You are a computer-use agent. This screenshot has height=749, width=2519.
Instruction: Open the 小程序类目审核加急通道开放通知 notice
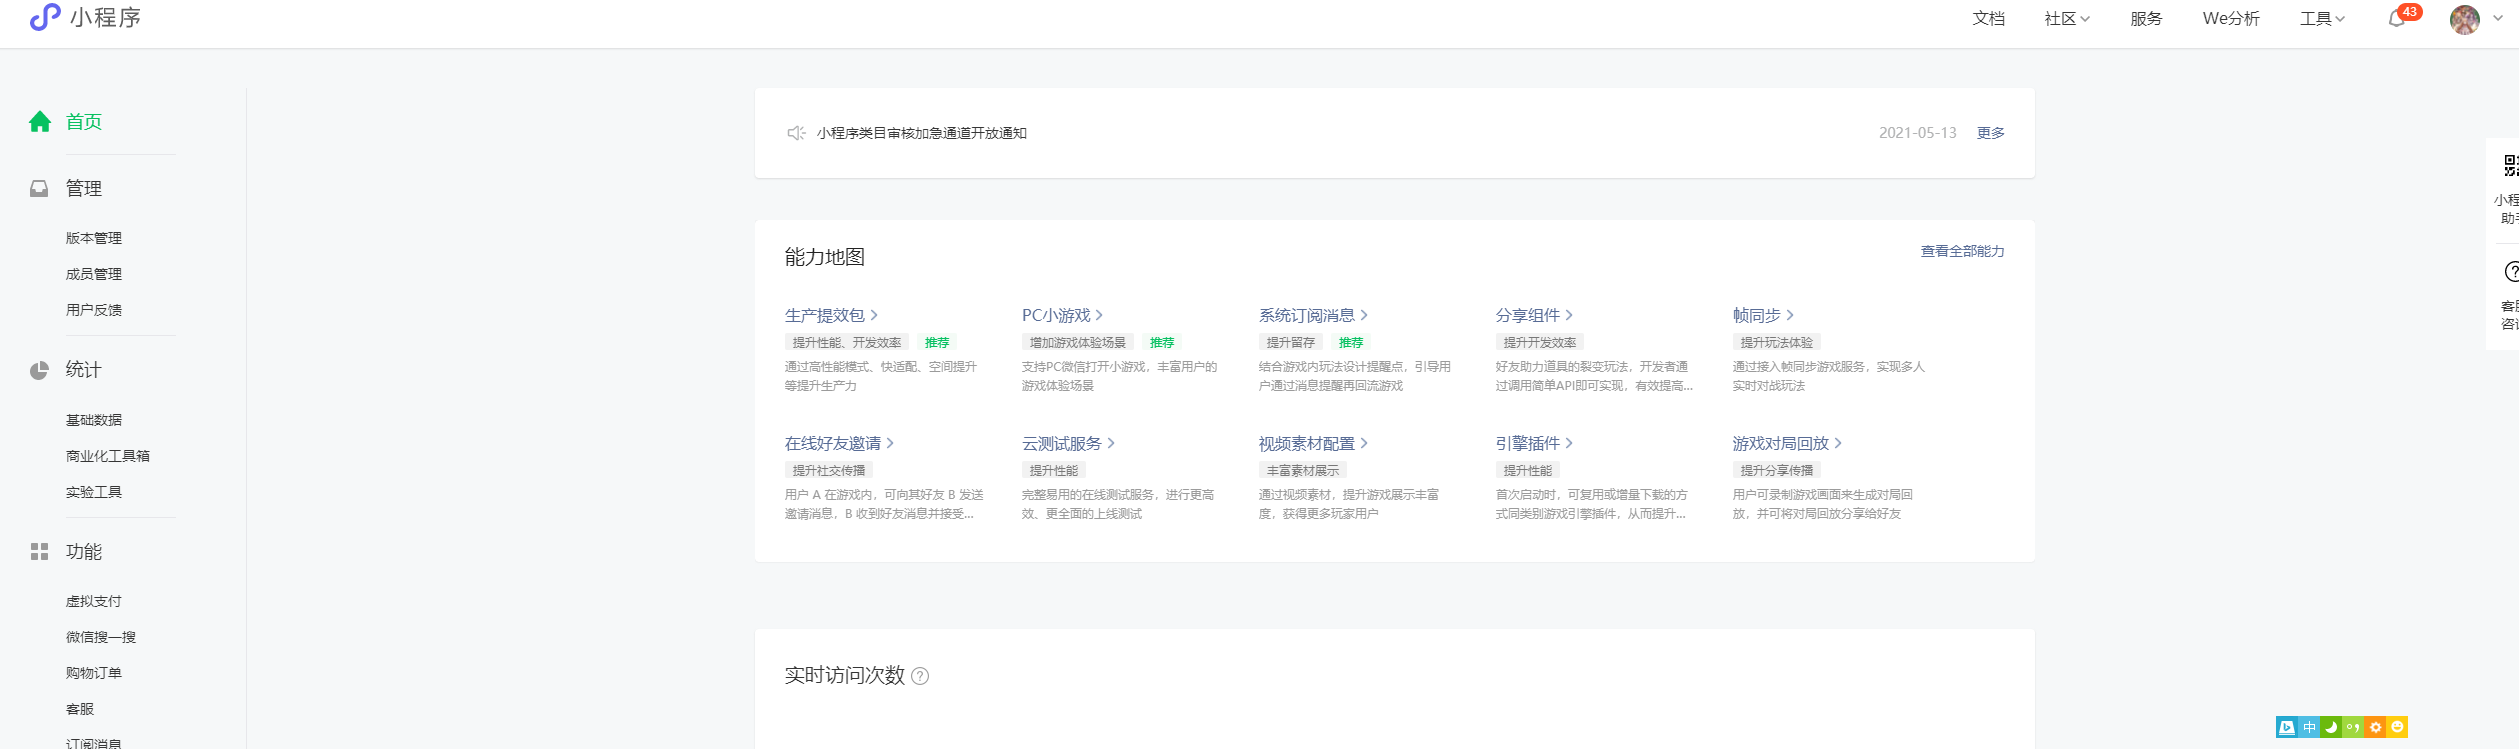point(921,133)
